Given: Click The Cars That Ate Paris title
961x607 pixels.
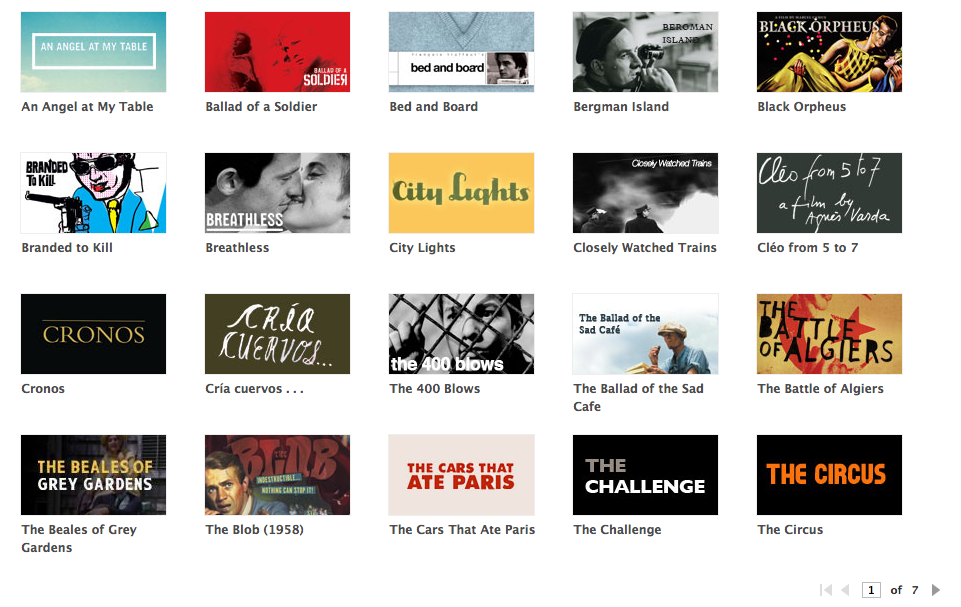Looking at the screenshot, I should tap(462, 530).
